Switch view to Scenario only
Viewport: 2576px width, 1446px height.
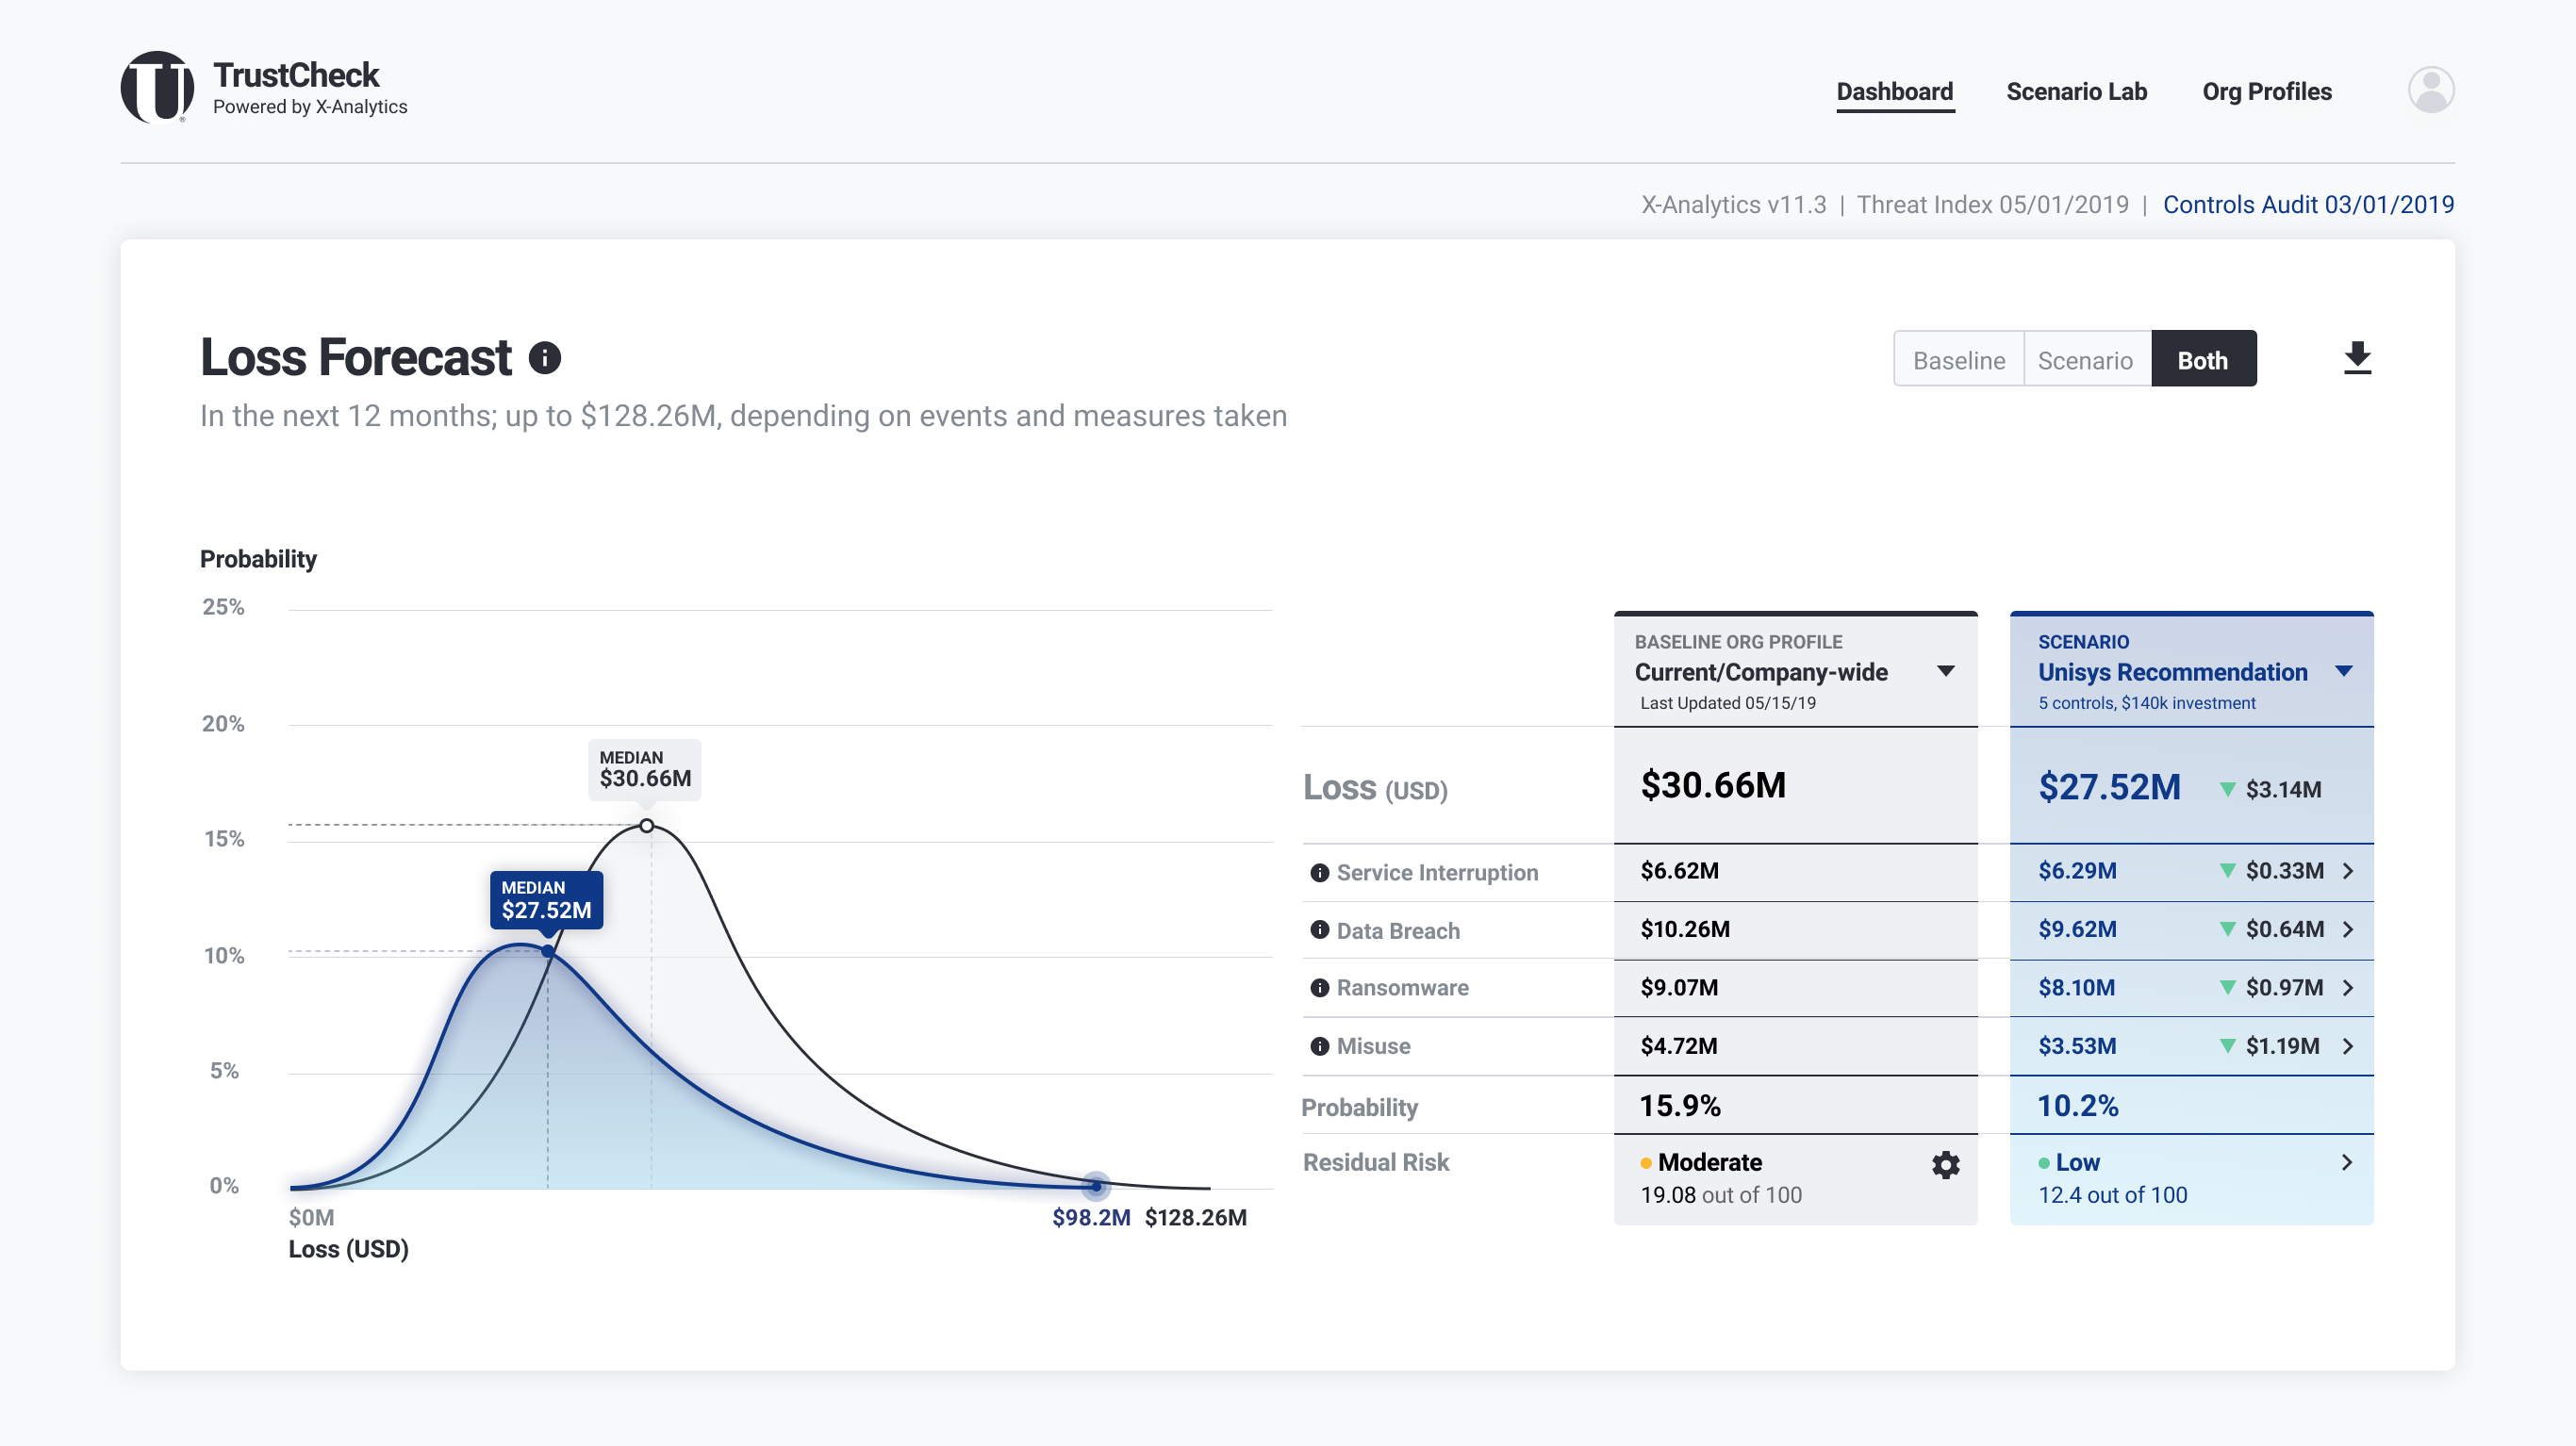click(2085, 360)
